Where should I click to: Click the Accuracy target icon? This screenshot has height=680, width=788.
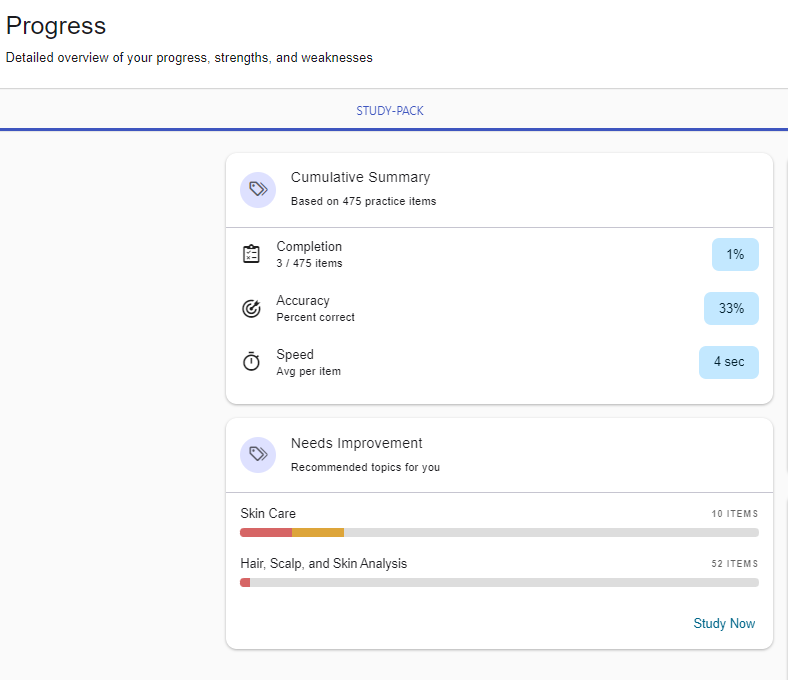click(x=252, y=308)
